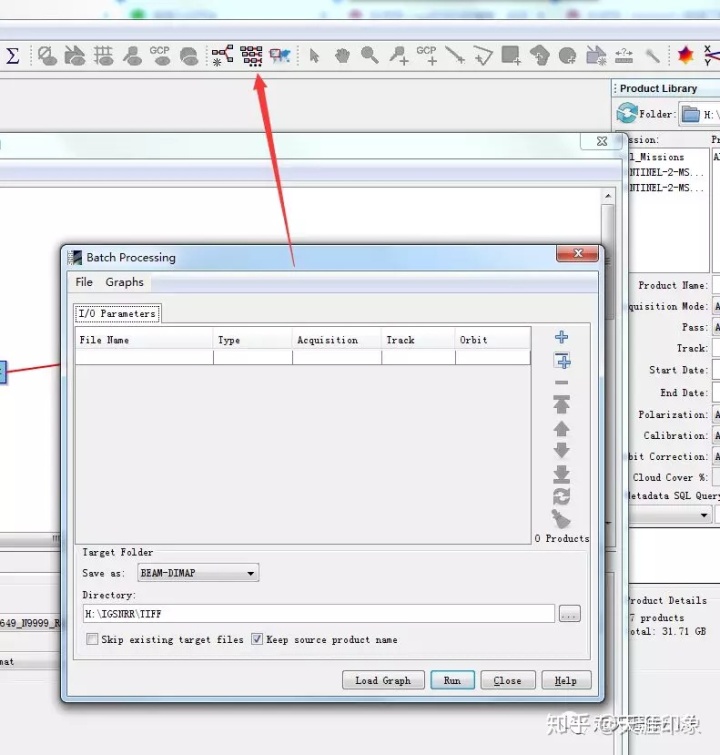Viewport: 720px width, 755px height.
Task: Move product to bottom of list
Action: 561,474
